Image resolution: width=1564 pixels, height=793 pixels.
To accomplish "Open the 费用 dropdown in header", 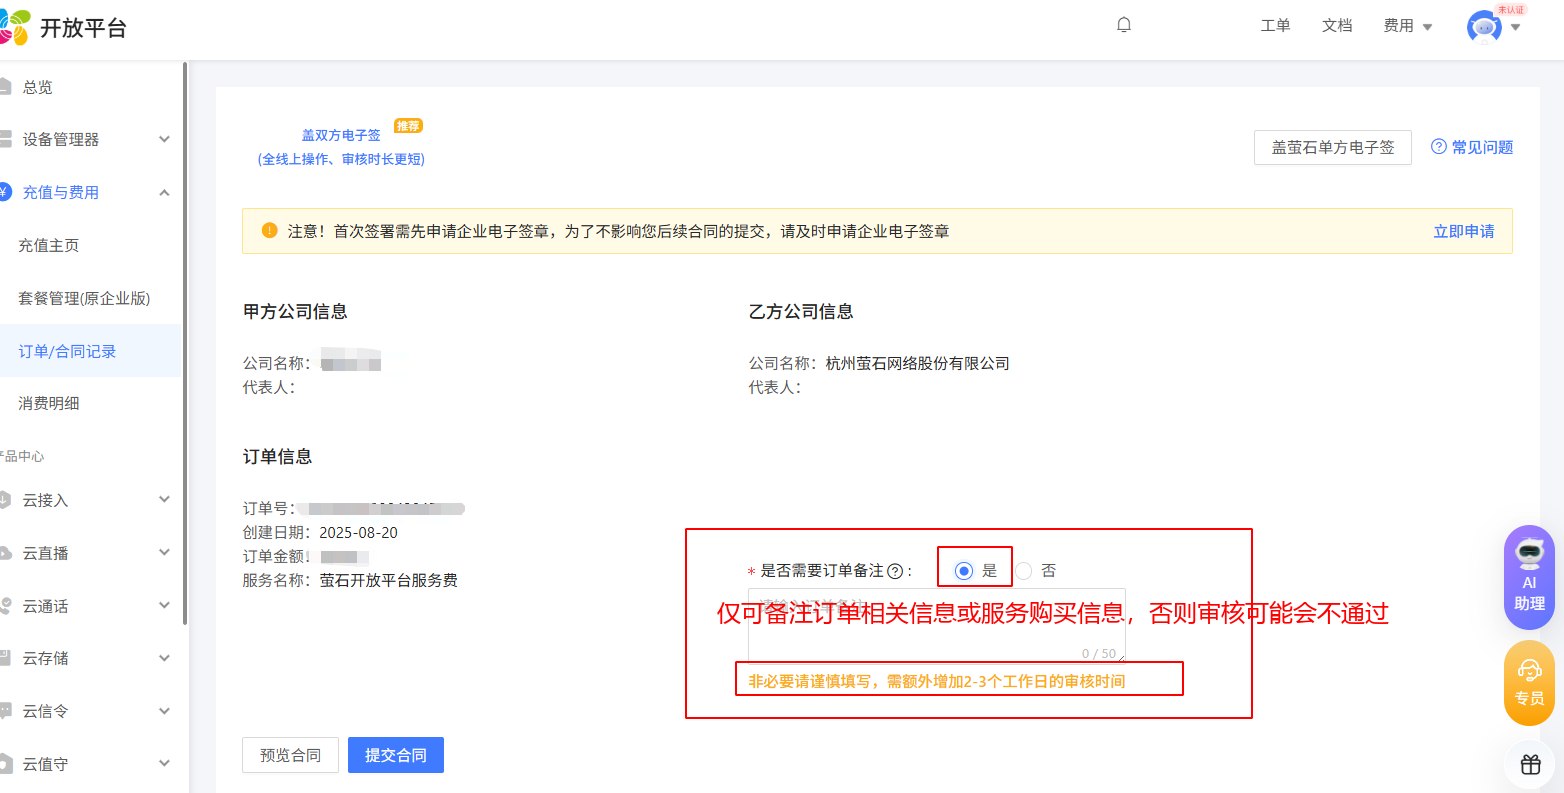I will click(x=1407, y=26).
